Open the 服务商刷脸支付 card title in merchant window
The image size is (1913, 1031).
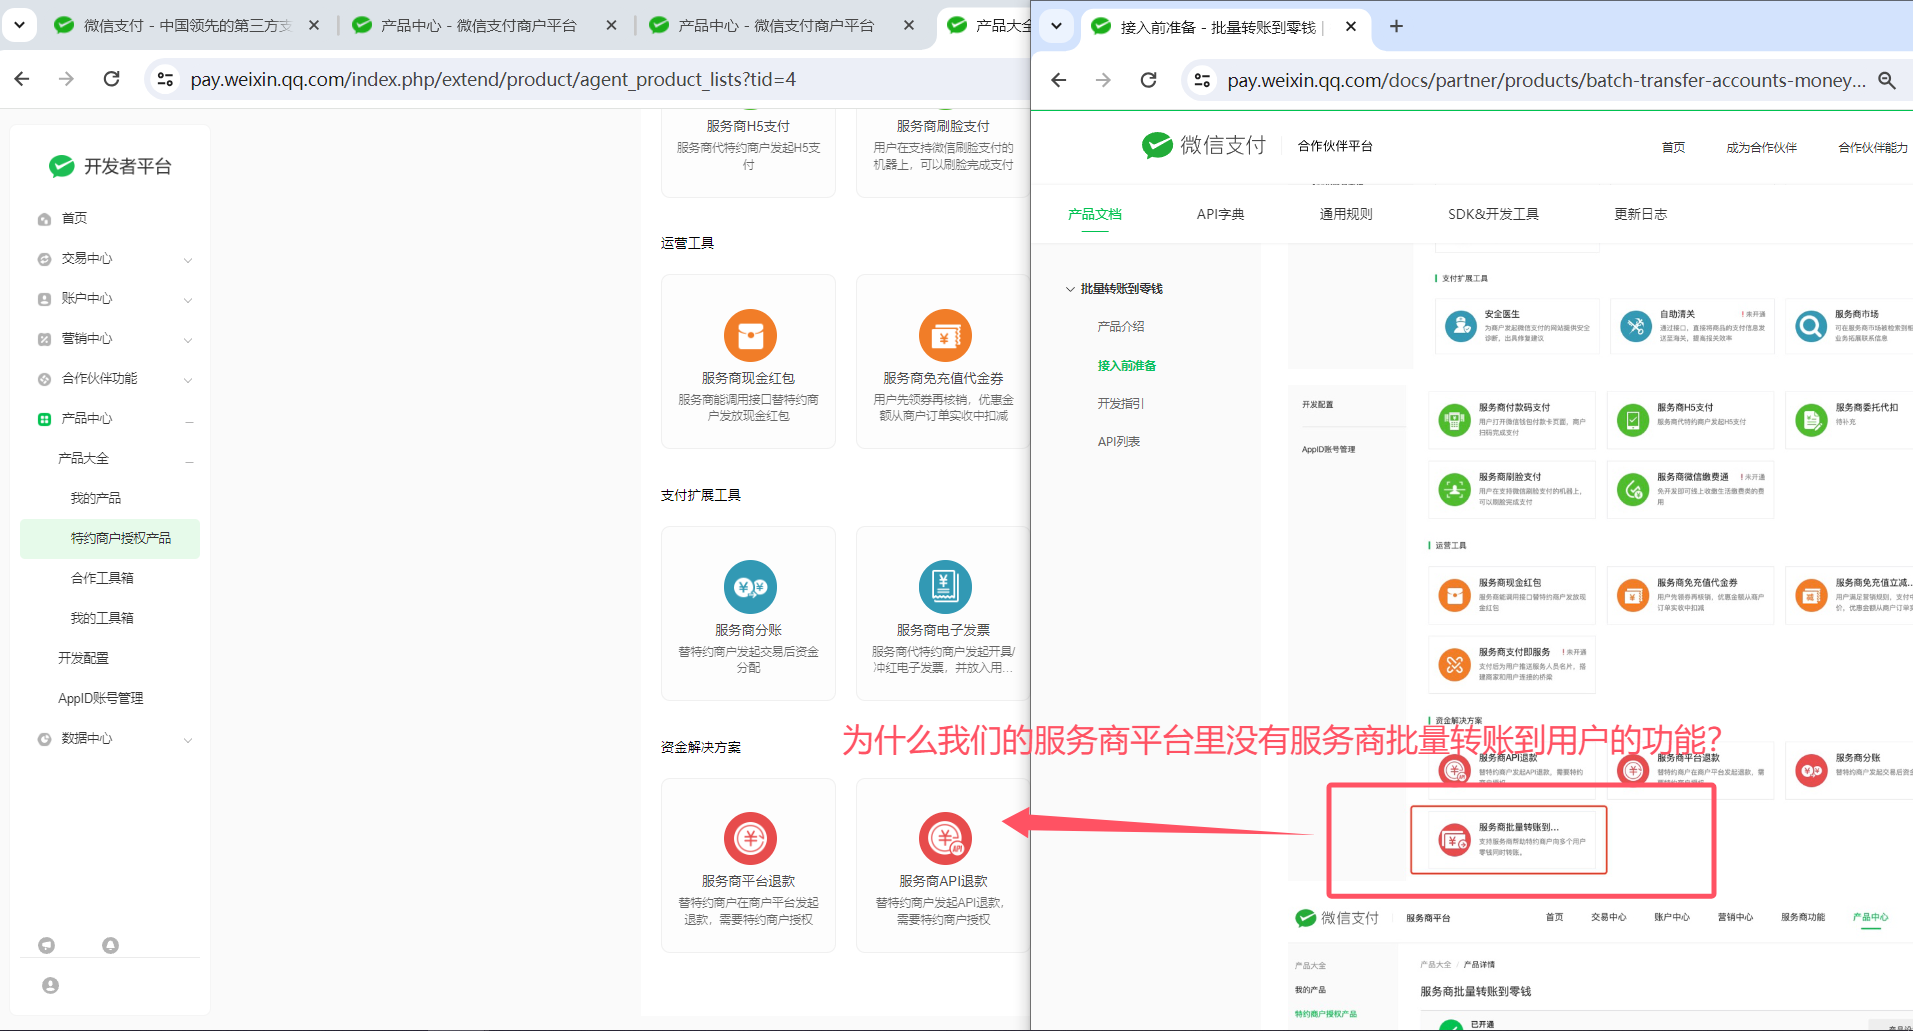pos(943,126)
